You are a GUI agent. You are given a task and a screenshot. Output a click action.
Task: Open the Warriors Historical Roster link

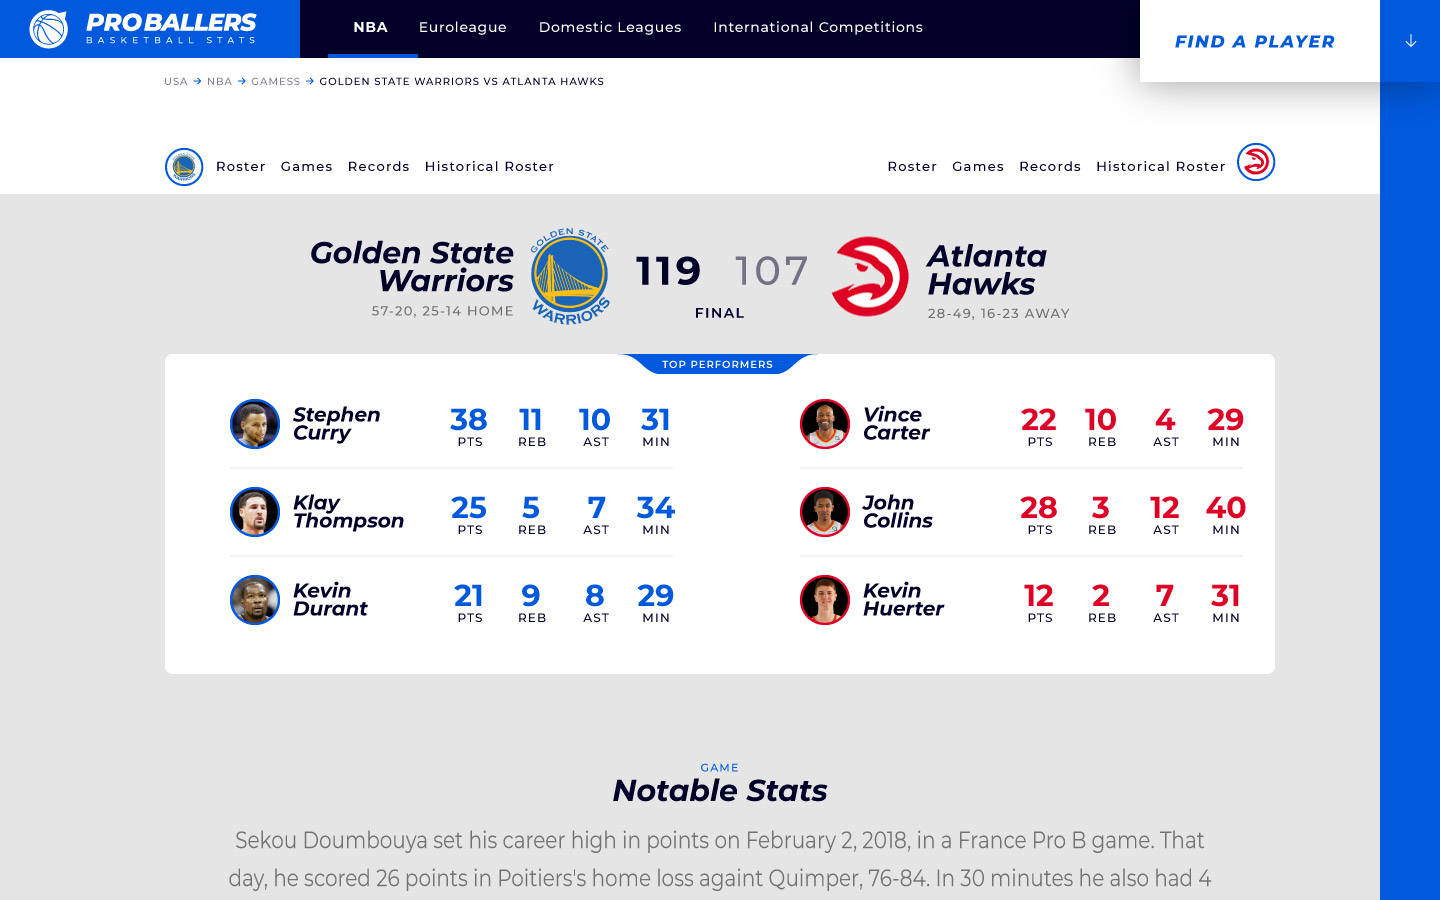(x=489, y=167)
